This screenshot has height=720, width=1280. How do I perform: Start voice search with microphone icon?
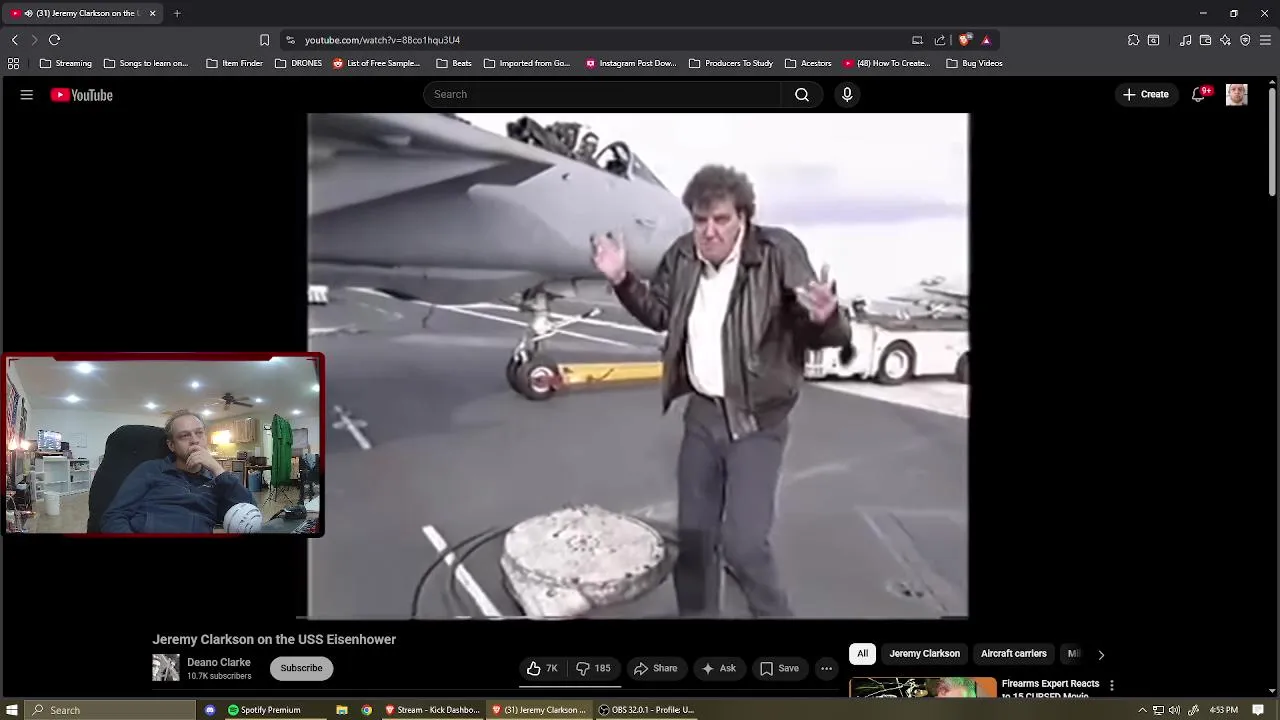click(847, 94)
